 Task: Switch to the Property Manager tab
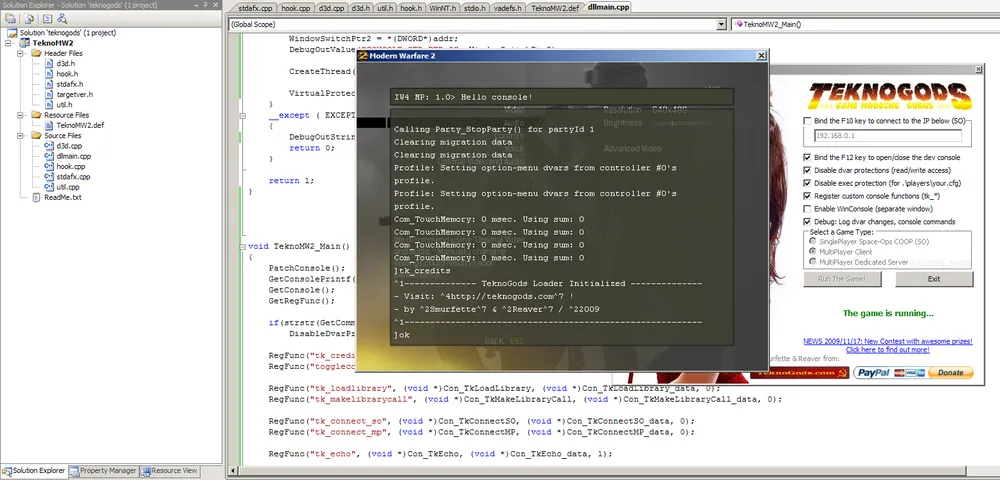pos(107,470)
